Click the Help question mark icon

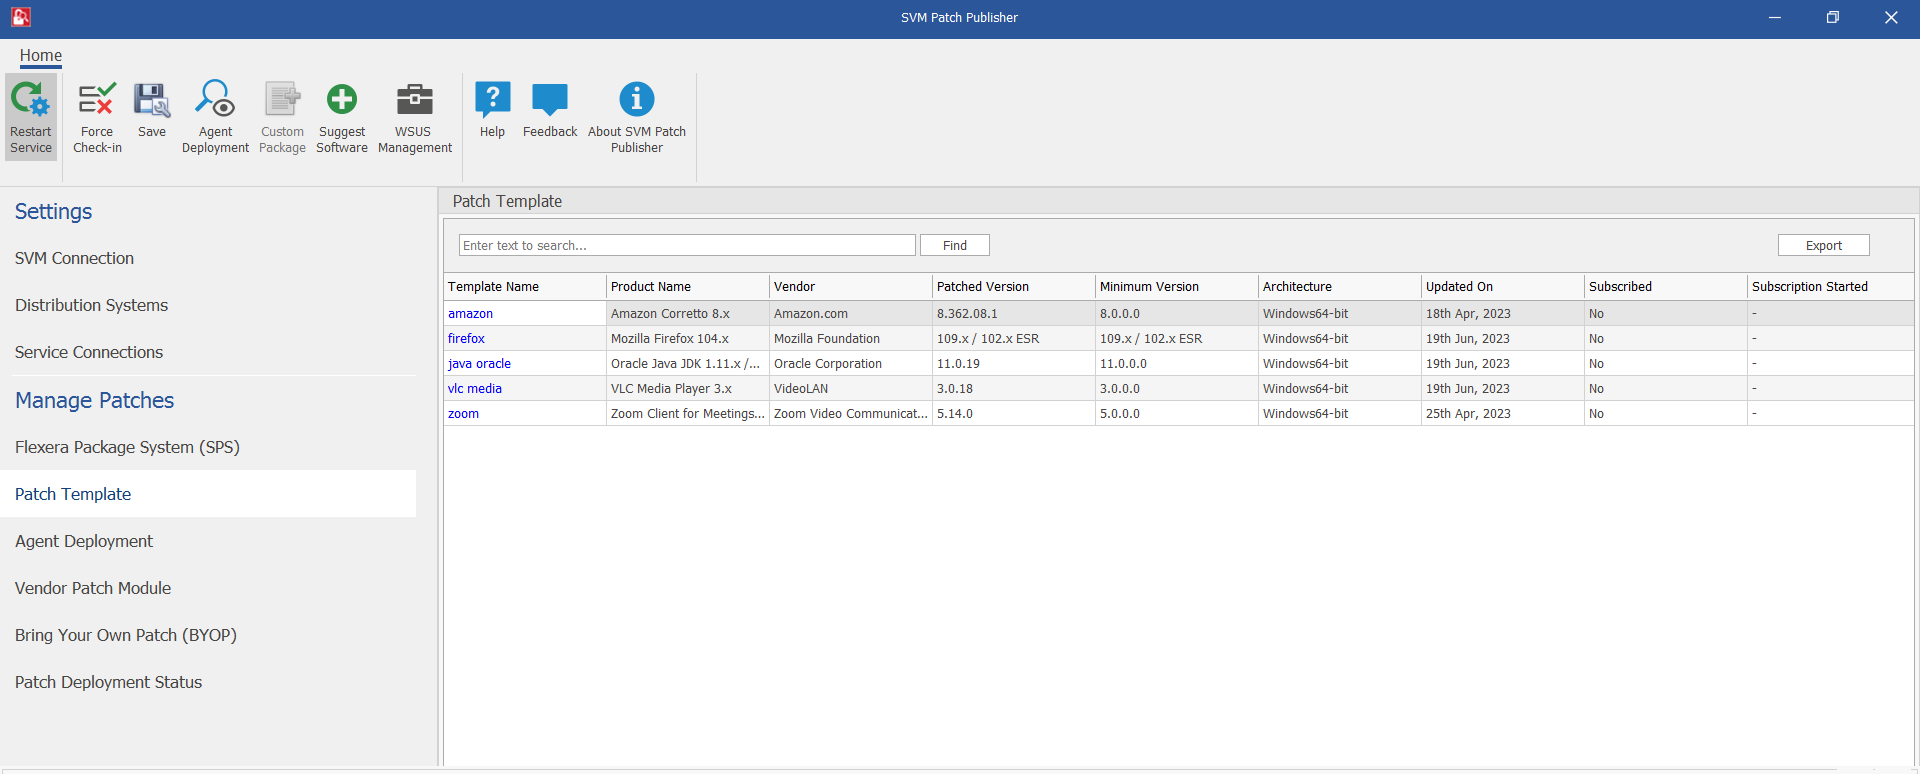tap(492, 99)
